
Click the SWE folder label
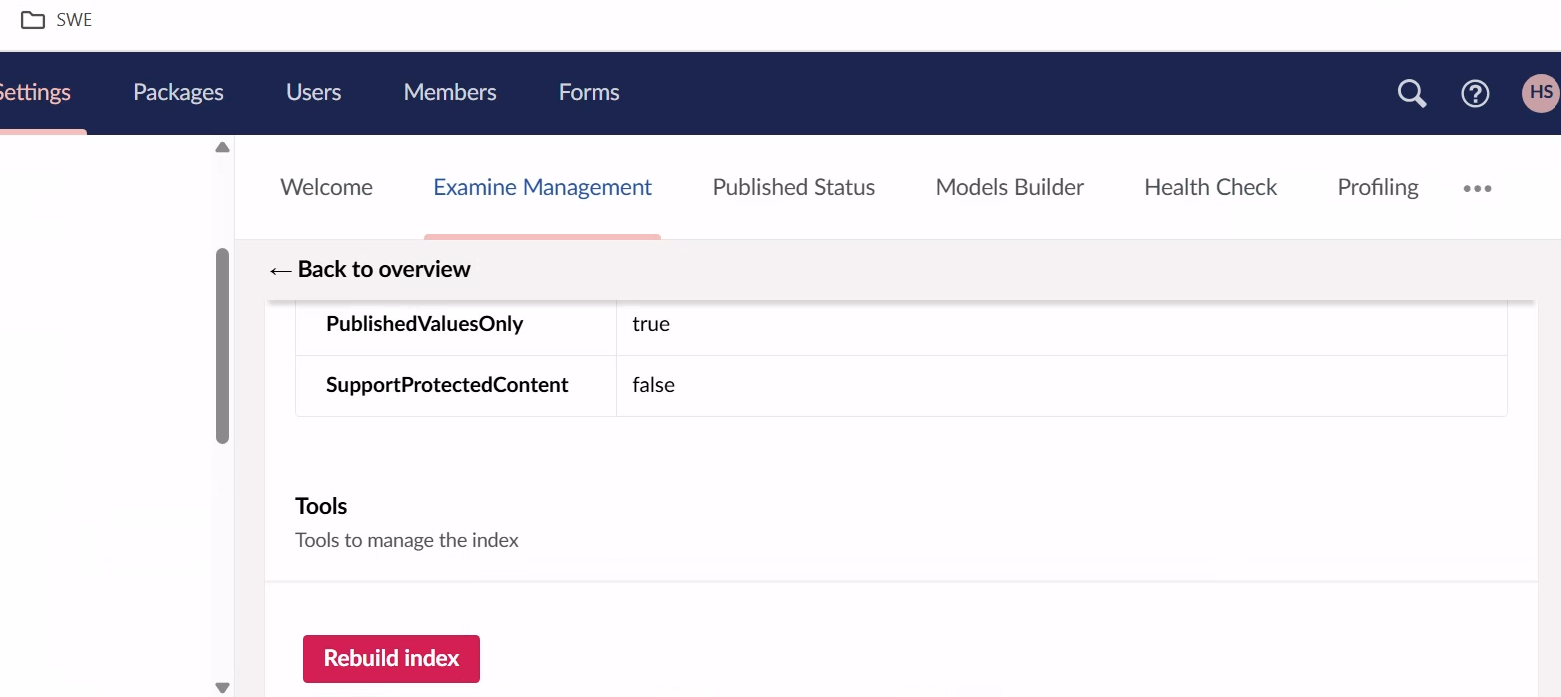pyautogui.click(x=74, y=20)
